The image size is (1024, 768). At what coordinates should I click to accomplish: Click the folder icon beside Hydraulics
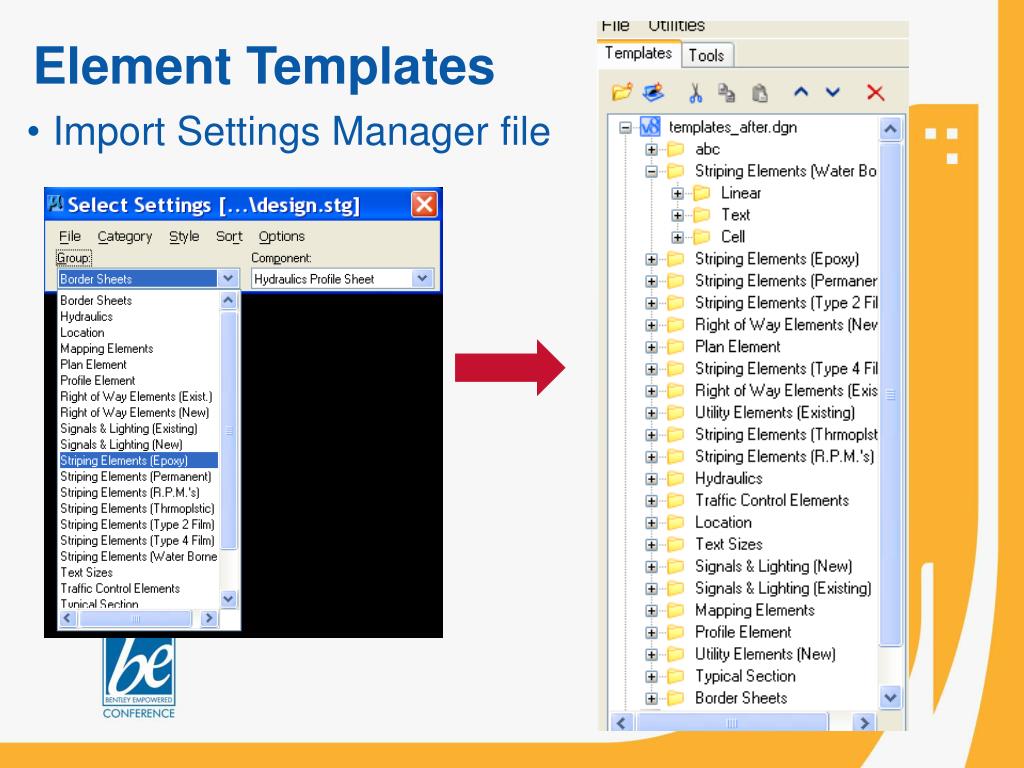(x=676, y=478)
